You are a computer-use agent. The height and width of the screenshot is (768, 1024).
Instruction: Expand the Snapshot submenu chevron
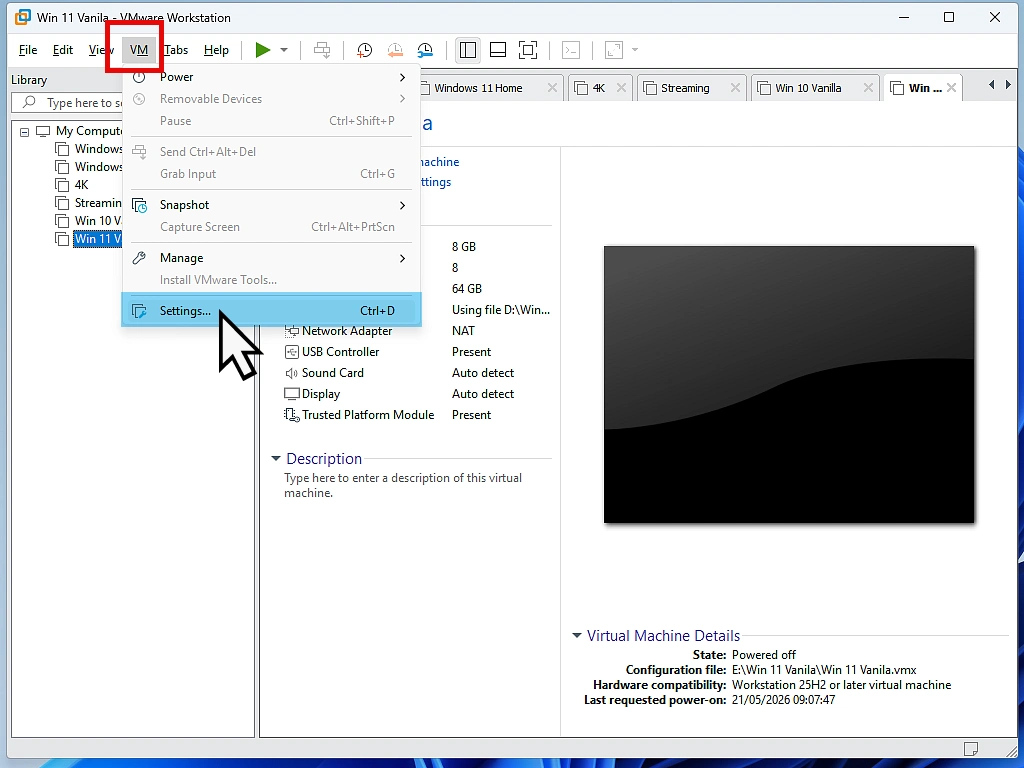click(402, 205)
